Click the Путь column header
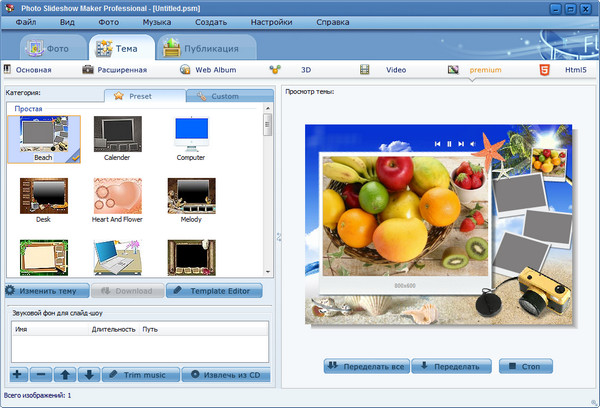Screen dimensions: 600x408 pyautogui.click(x=204, y=329)
